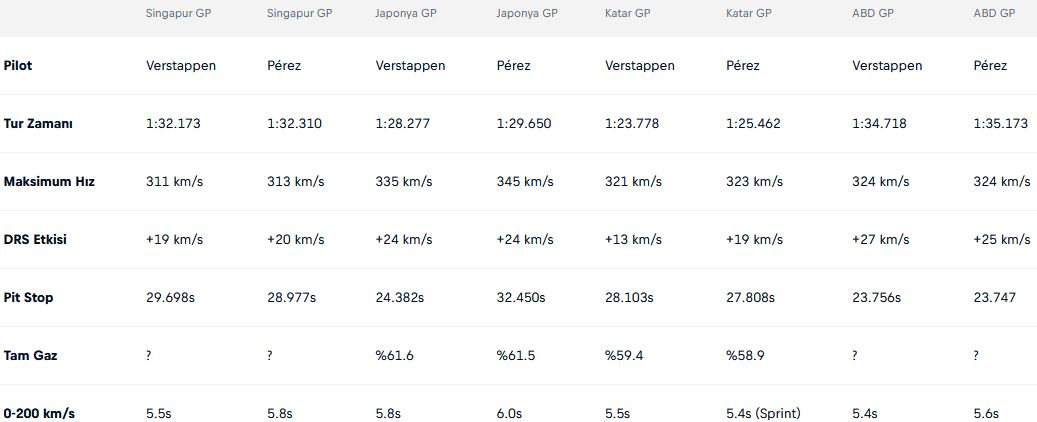This screenshot has height=422, width=1037.
Task: Click the "0-200 km/s" row label
Action: coord(39,413)
